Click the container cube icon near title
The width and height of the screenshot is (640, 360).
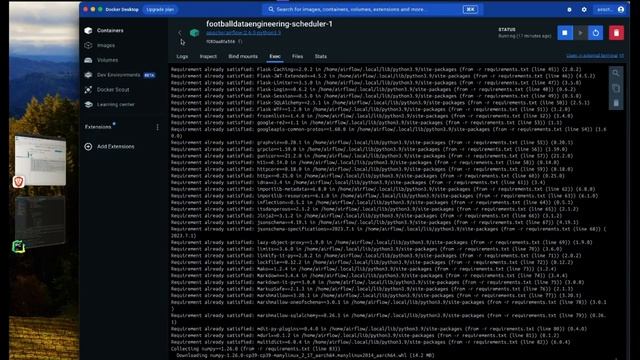[x=194, y=33]
